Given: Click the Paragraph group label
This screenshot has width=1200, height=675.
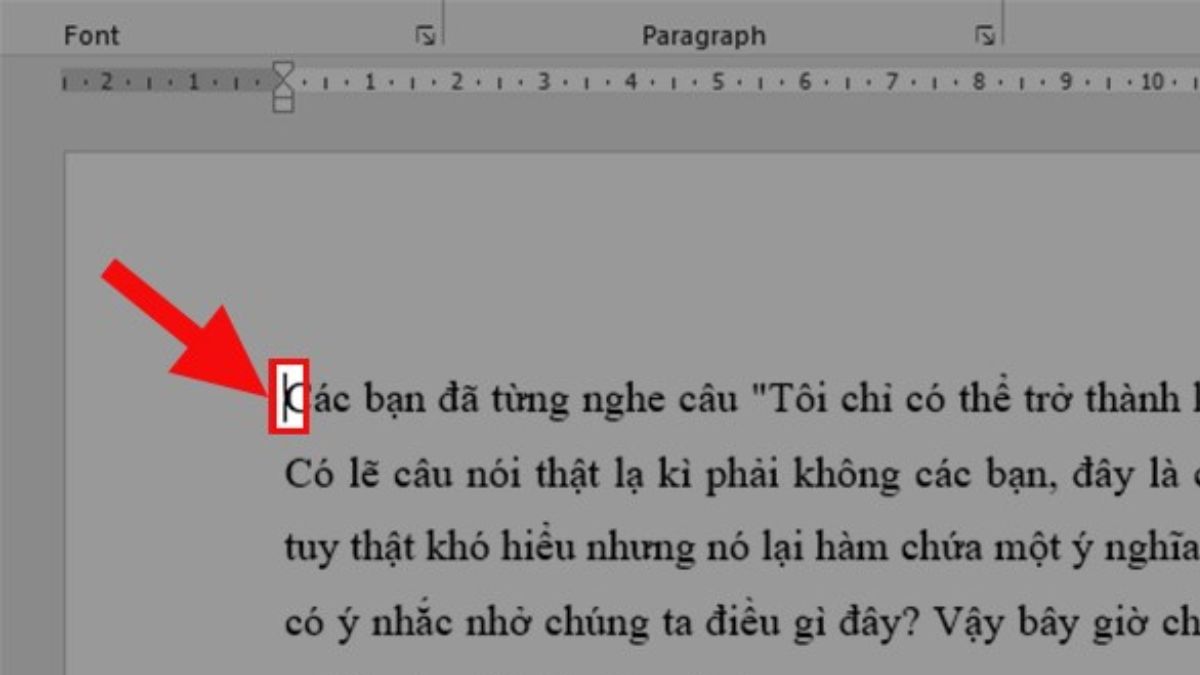Looking at the screenshot, I should 703,37.
